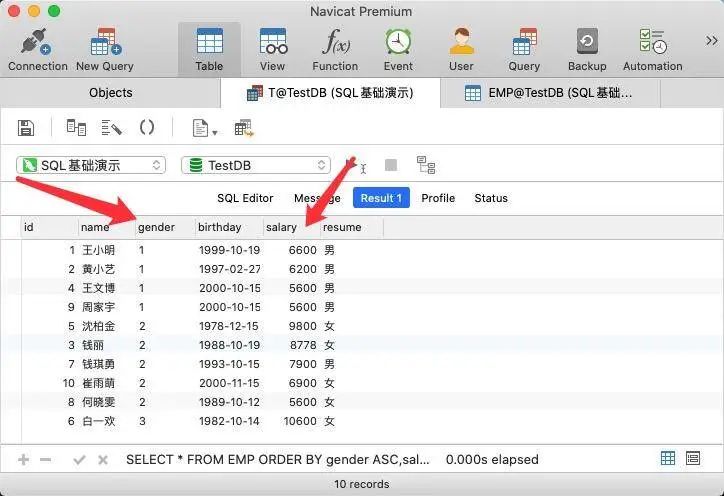Switch to form view in status bar

(x=693, y=459)
